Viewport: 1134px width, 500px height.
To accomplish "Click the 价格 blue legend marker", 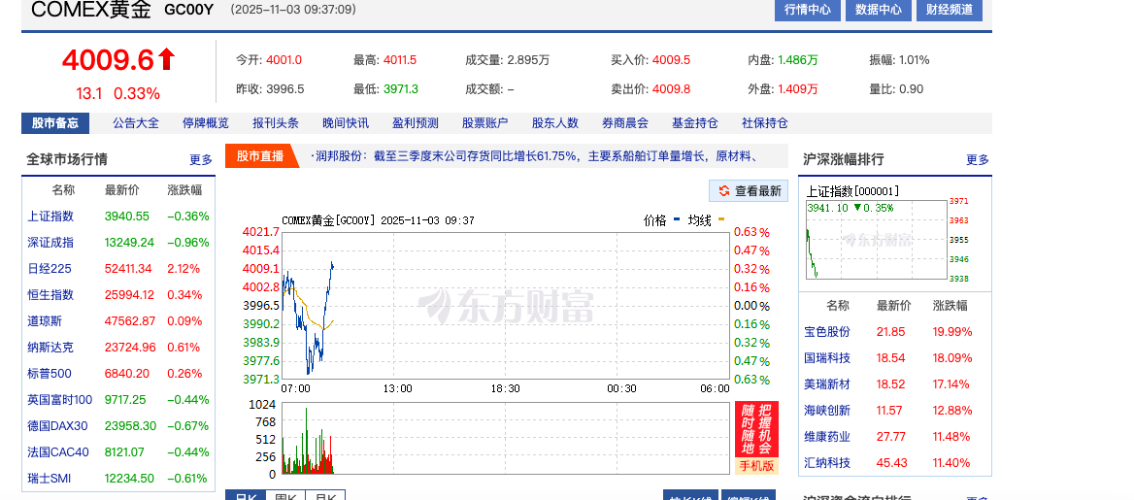I will pyautogui.click(x=677, y=219).
